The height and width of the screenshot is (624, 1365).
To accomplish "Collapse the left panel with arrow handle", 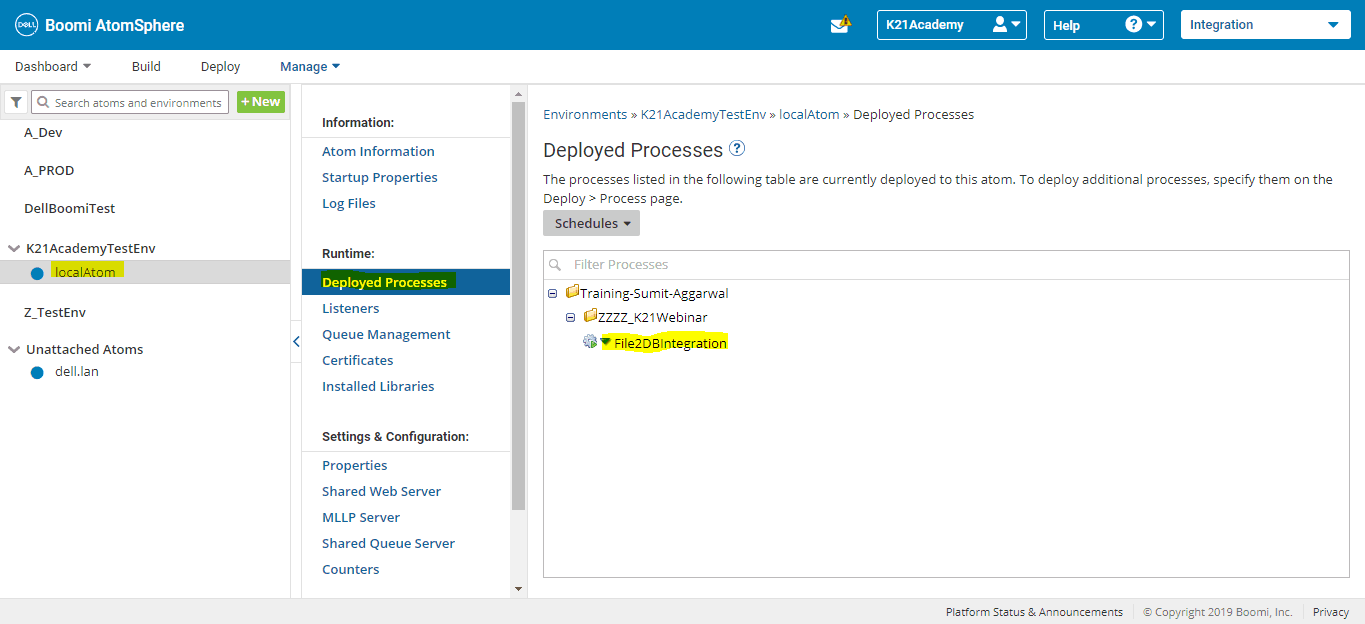I will pos(296,341).
